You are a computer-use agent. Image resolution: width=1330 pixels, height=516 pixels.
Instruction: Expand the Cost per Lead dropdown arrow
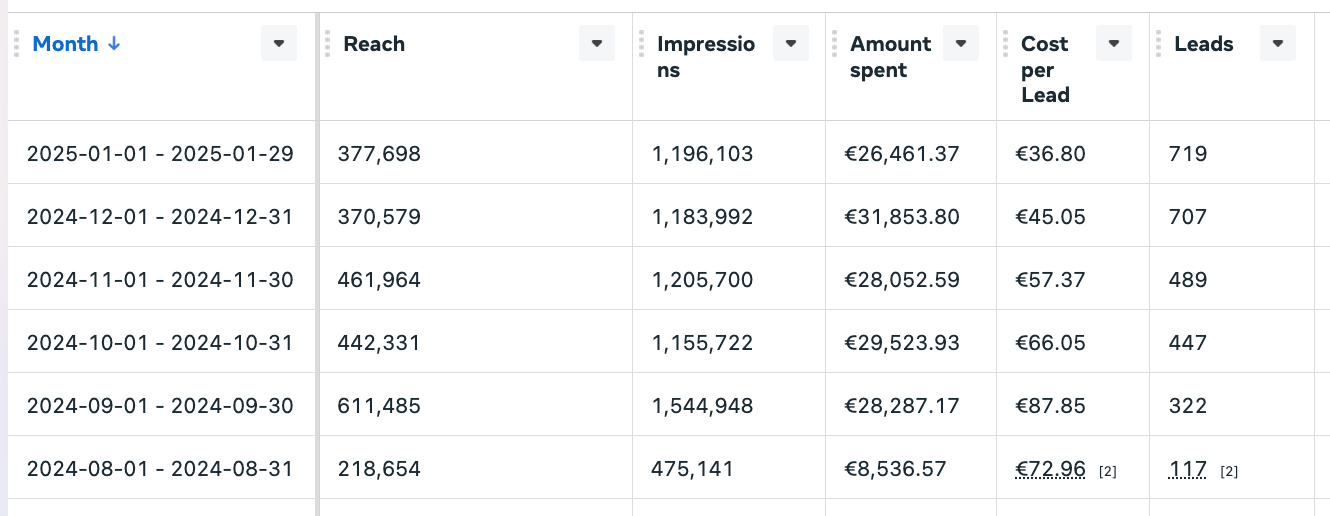[x=1114, y=43]
